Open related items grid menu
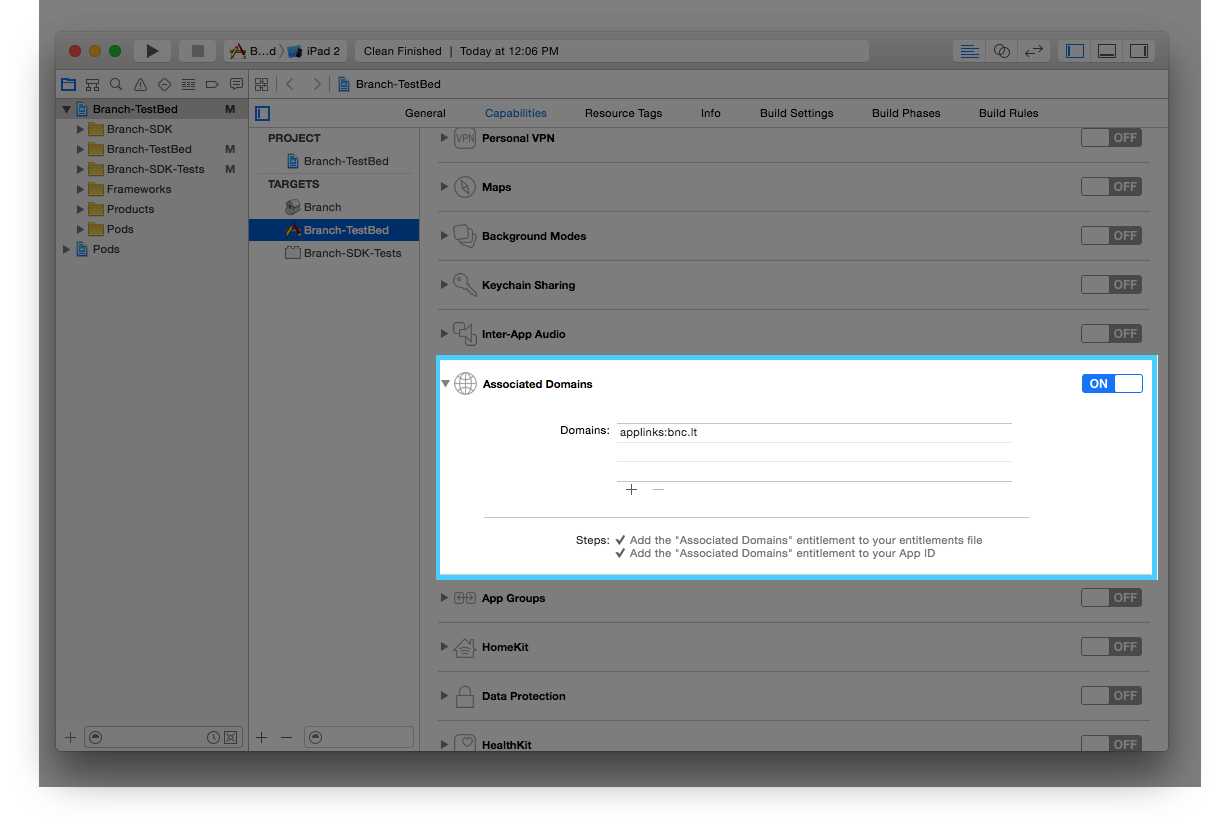Viewport: 1224px width, 831px height. (x=262, y=84)
